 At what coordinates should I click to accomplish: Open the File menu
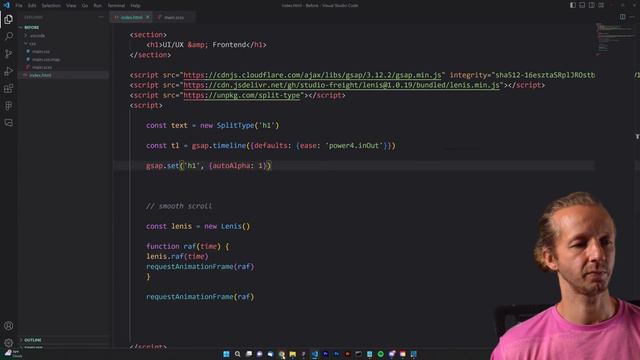click(x=19, y=6)
